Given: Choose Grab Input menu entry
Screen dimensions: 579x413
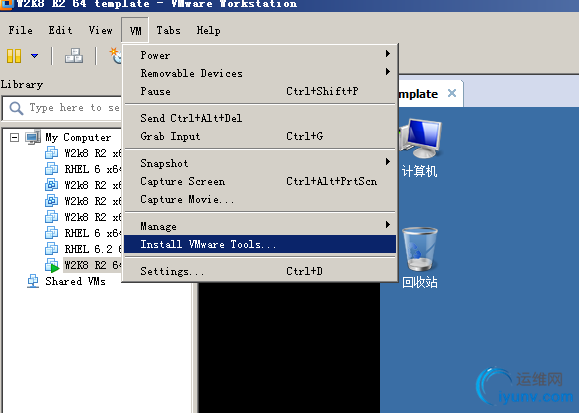Looking at the screenshot, I should pyautogui.click(x=260, y=136).
